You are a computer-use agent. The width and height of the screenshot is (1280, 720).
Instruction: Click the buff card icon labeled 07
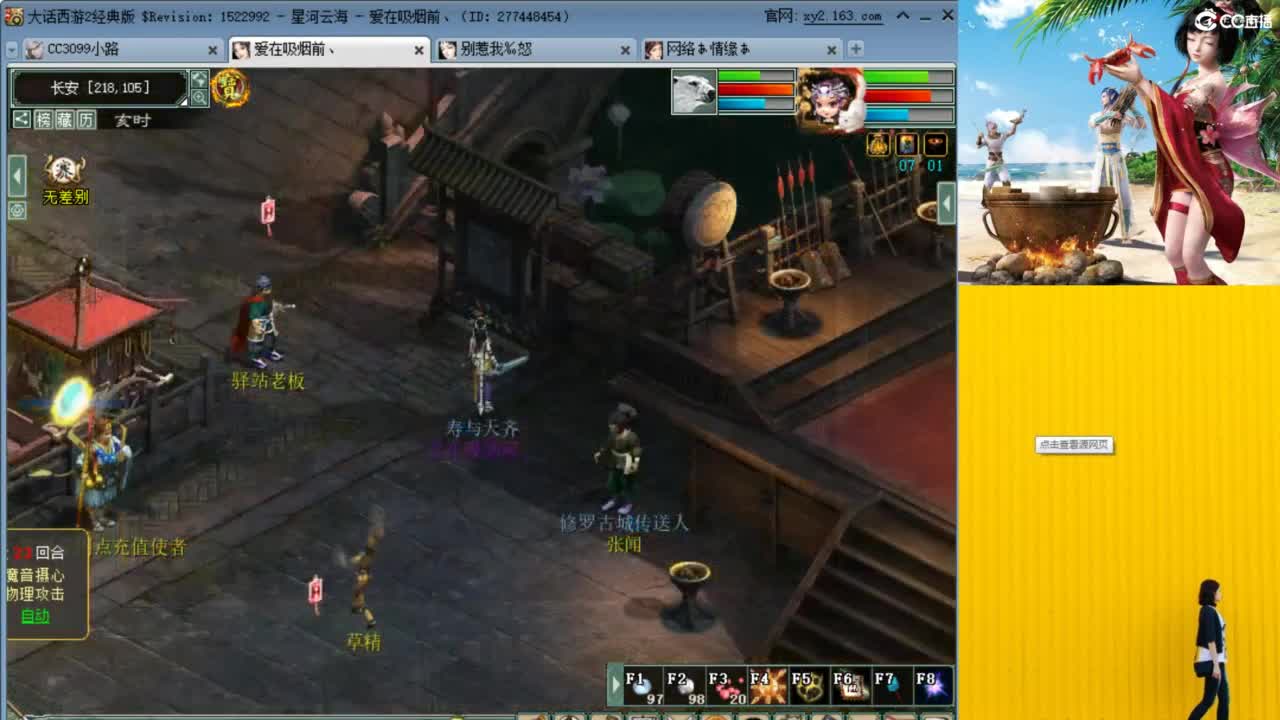[907, 144]
